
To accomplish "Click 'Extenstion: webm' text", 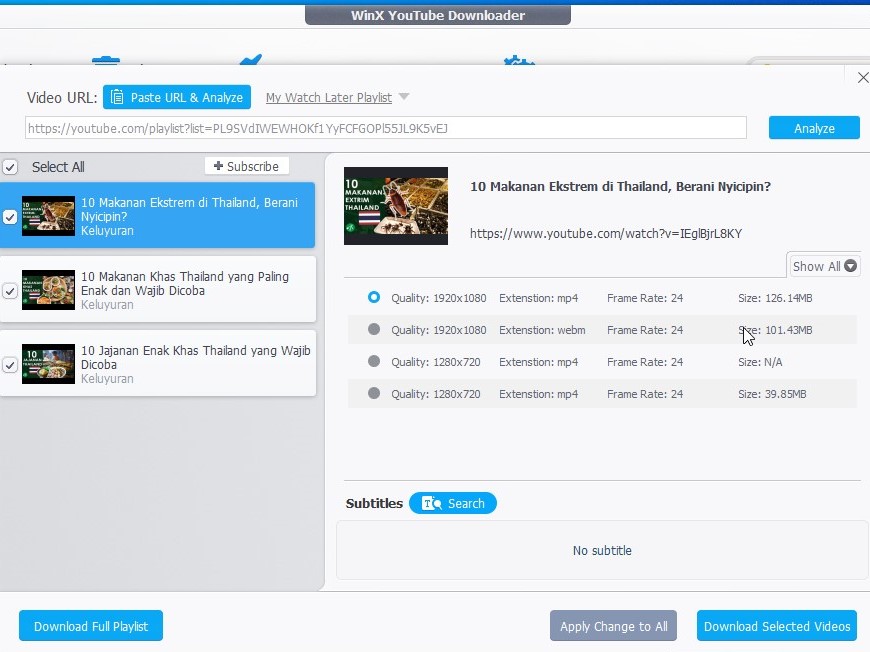I will pos(542,330).
